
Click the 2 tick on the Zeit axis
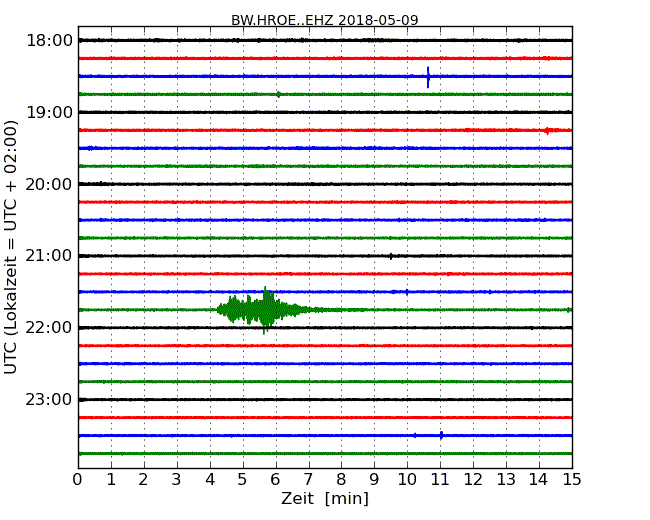point(143,480)
